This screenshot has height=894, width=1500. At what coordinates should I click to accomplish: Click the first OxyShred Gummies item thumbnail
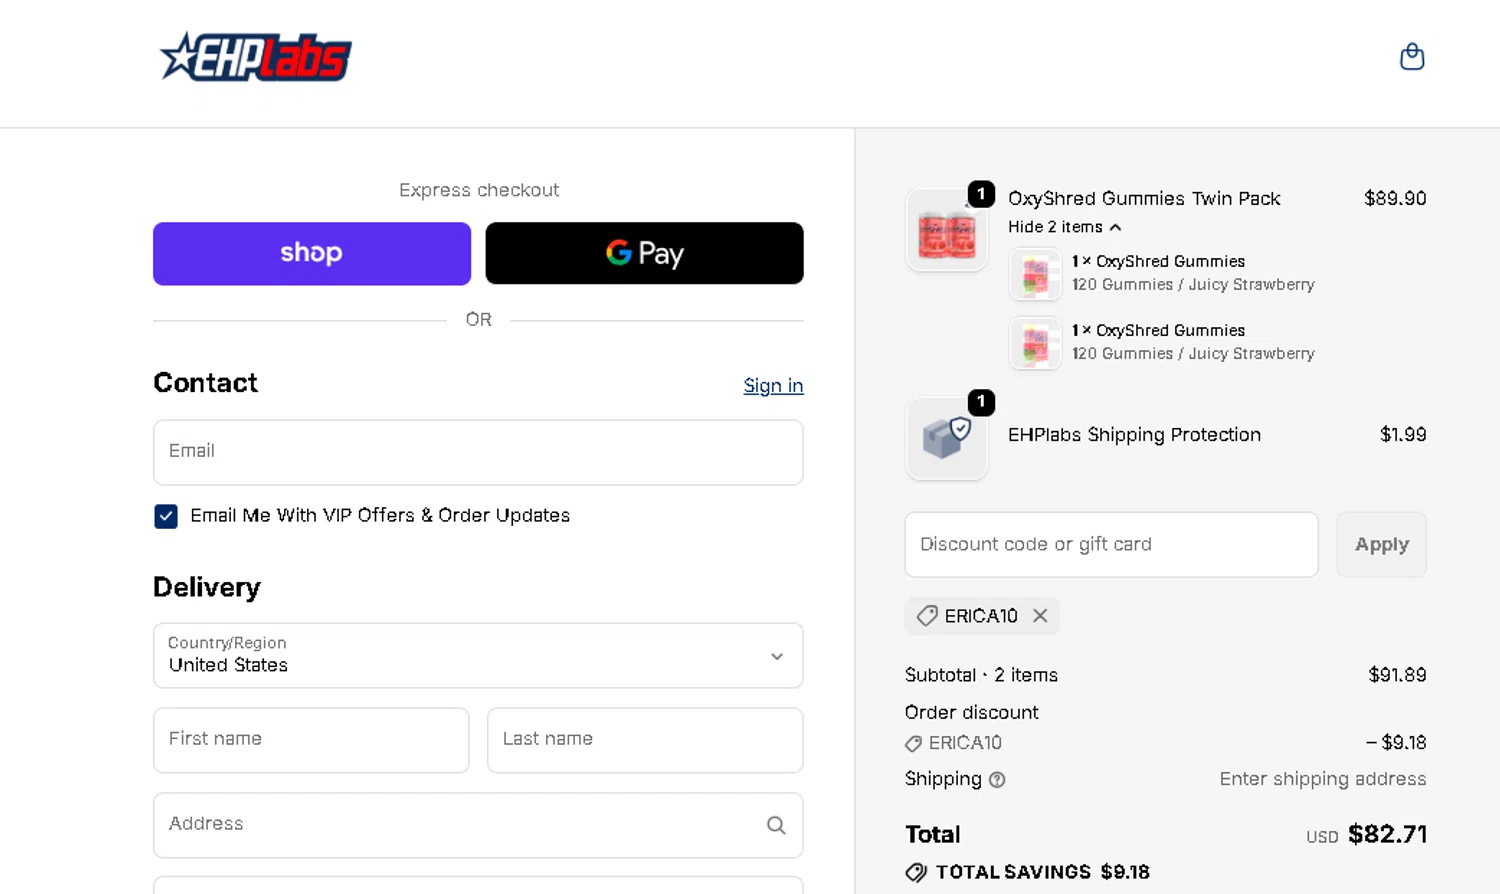click(x=1035, y=274)
